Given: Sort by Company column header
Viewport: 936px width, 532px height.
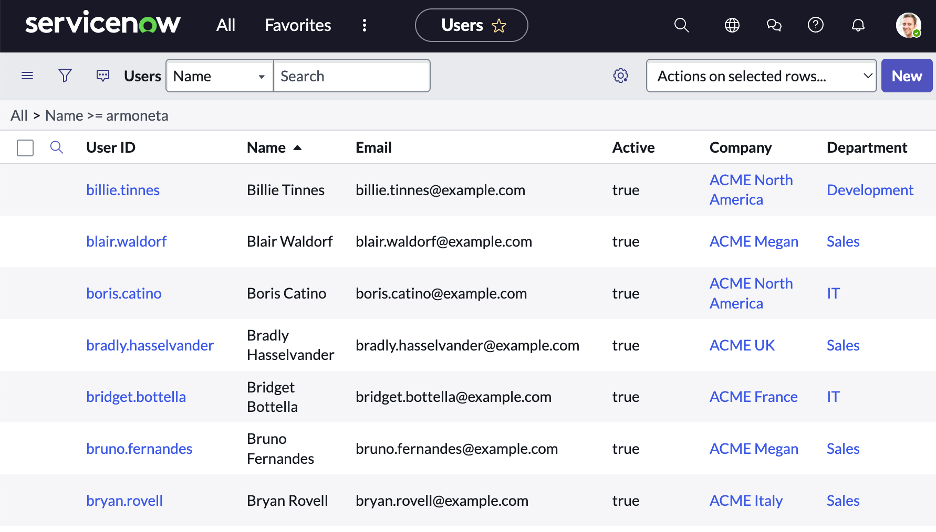Looking at the screenshot, I should [740, 147].
